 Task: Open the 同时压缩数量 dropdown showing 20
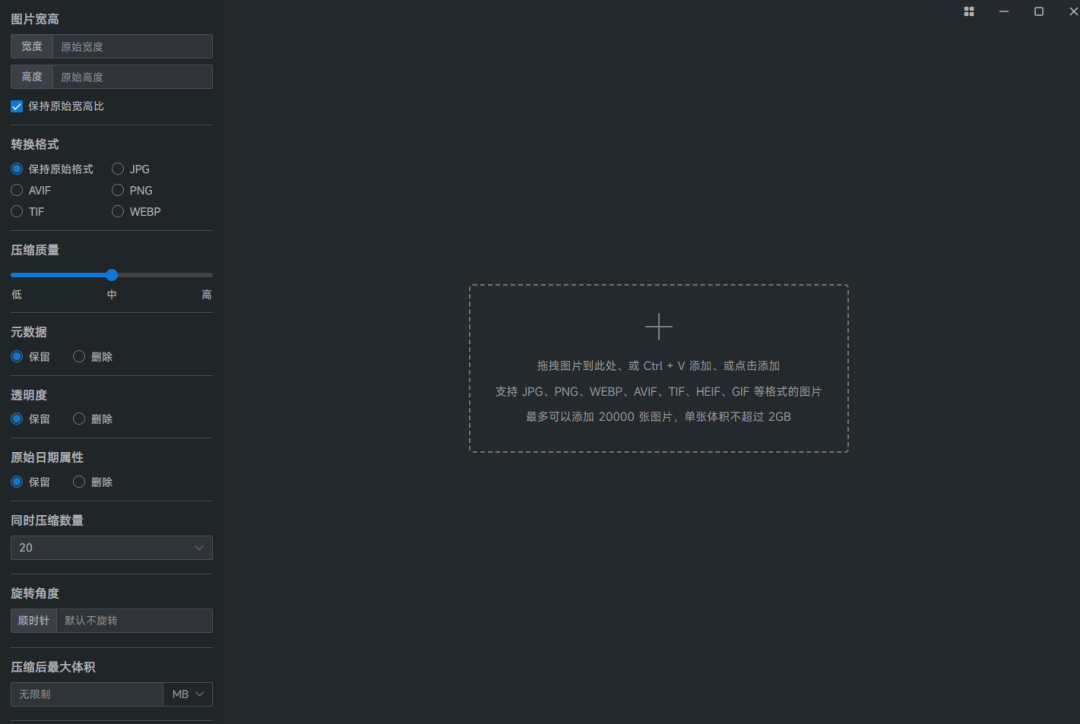pos(112,548)
